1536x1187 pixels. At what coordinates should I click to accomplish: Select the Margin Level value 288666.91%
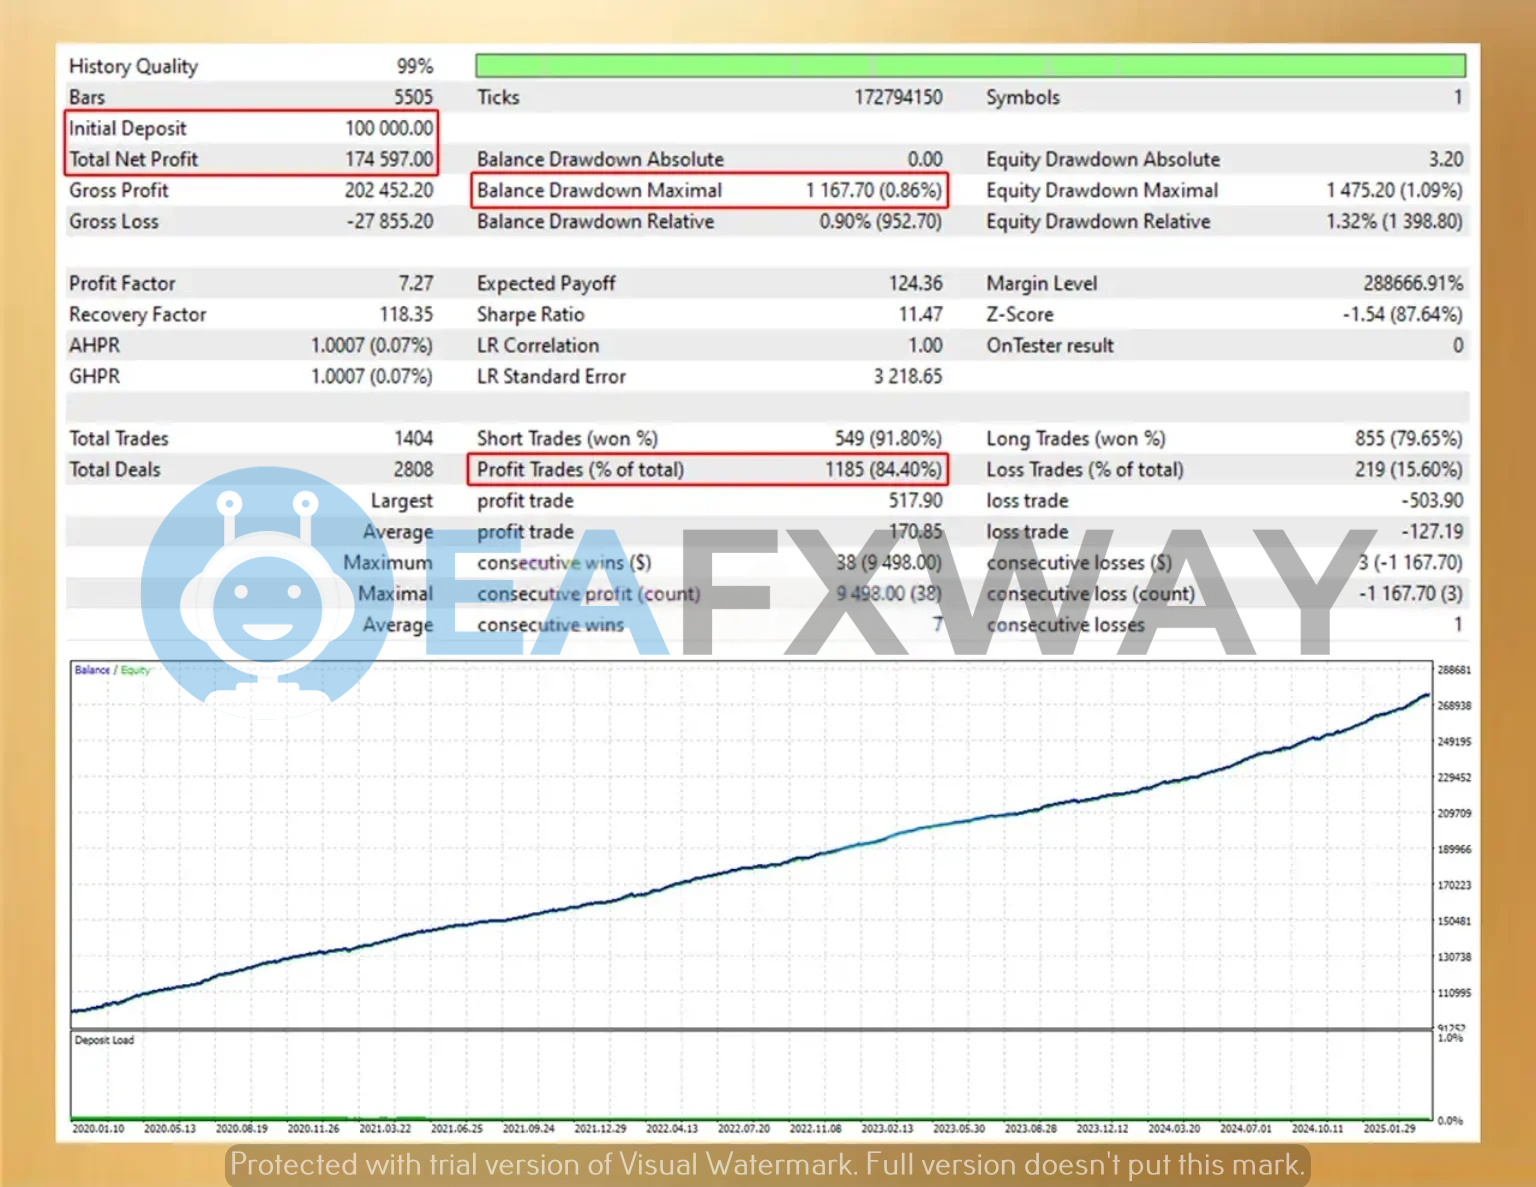(1412, 283)
